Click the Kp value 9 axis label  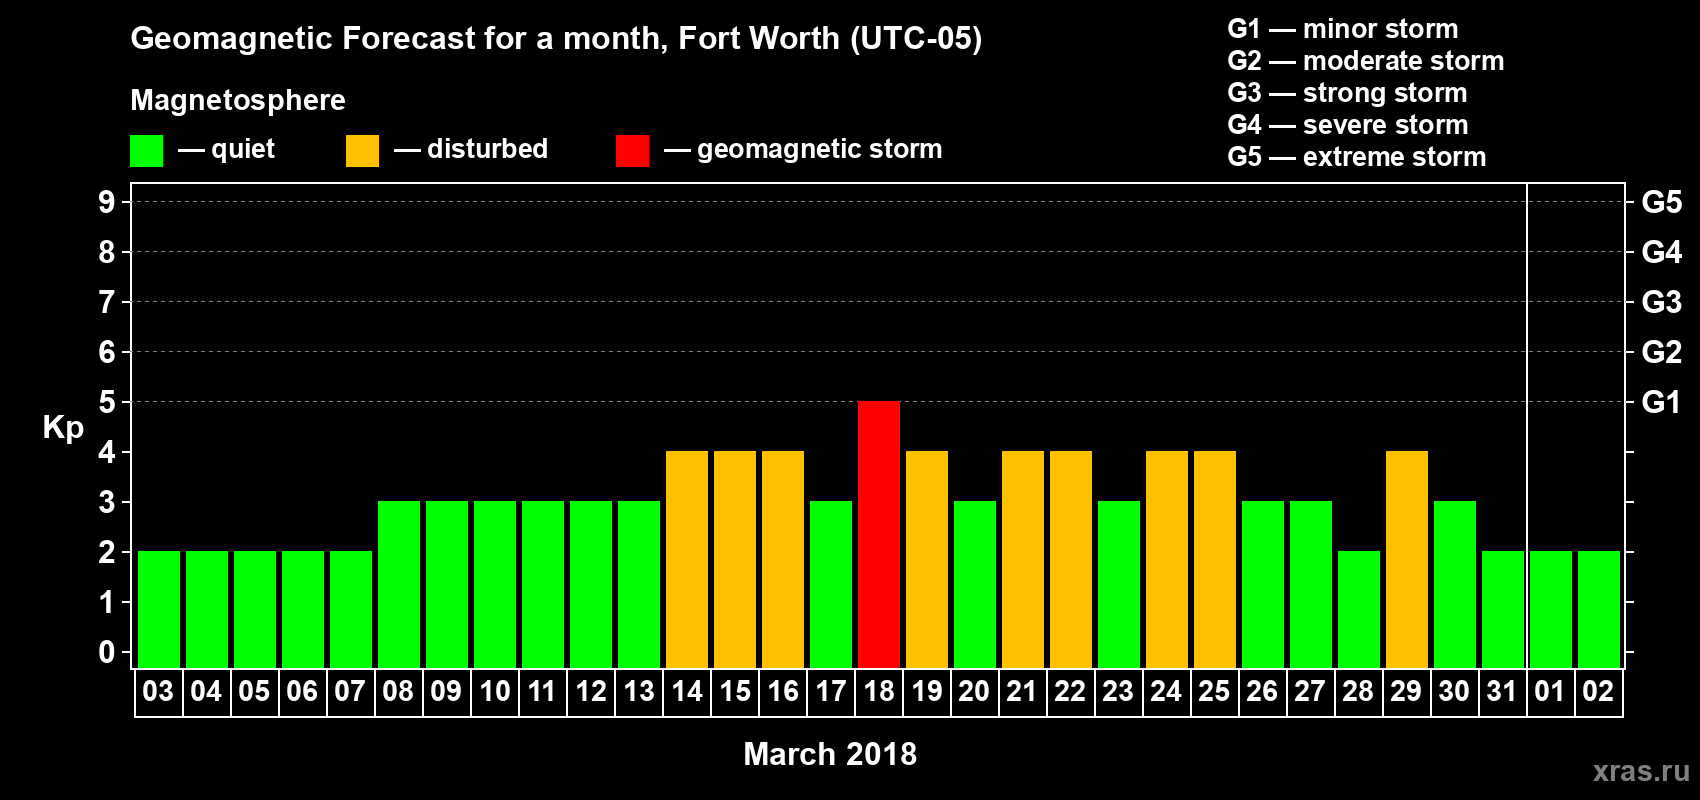click(x=107, y=202)
